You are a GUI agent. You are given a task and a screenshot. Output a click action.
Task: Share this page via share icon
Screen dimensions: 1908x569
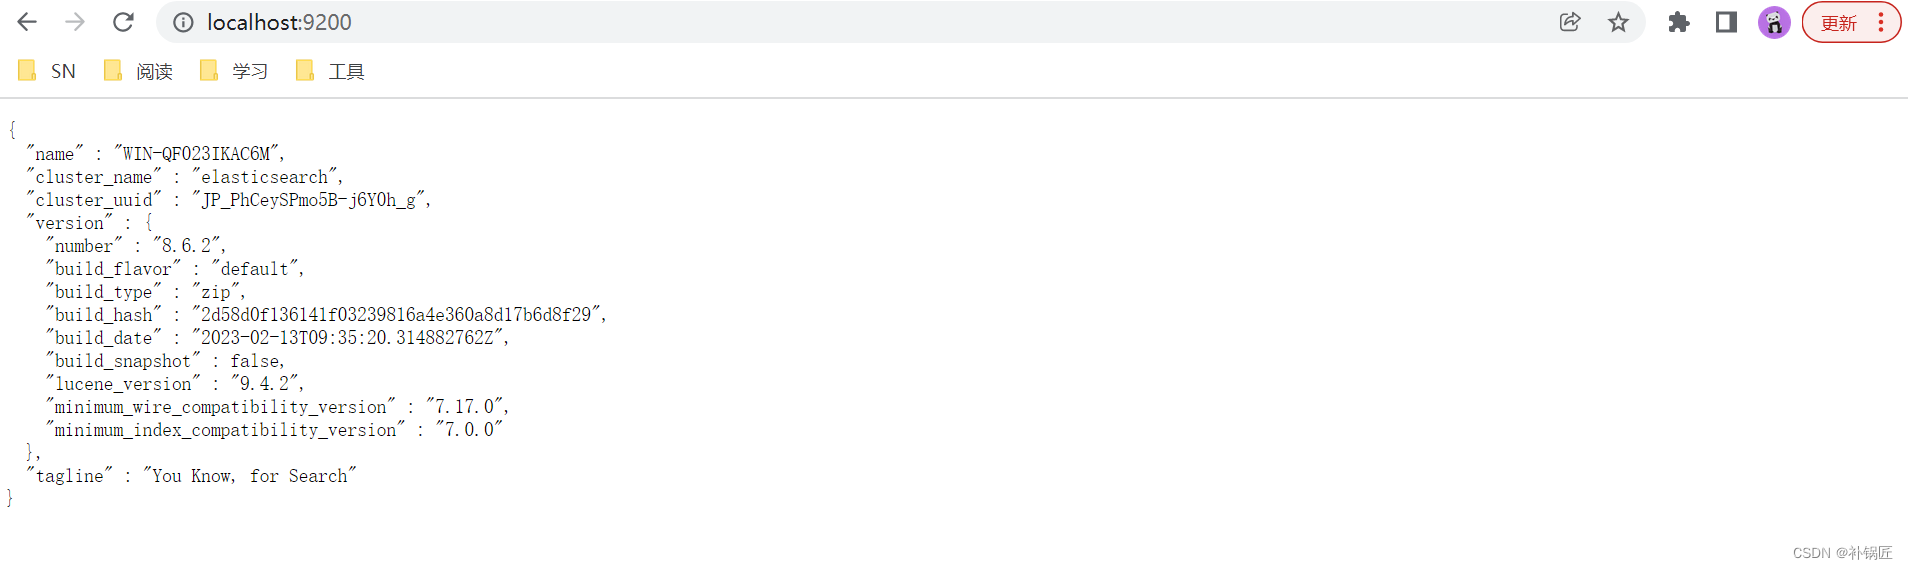click(x=1570, y=22)
